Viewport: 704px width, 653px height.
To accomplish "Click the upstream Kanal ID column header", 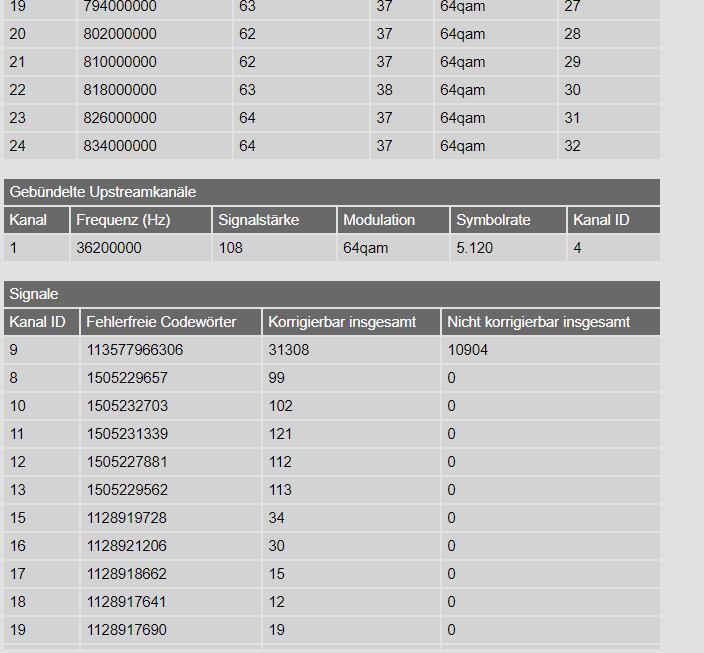I will click(x=614, y=220).
